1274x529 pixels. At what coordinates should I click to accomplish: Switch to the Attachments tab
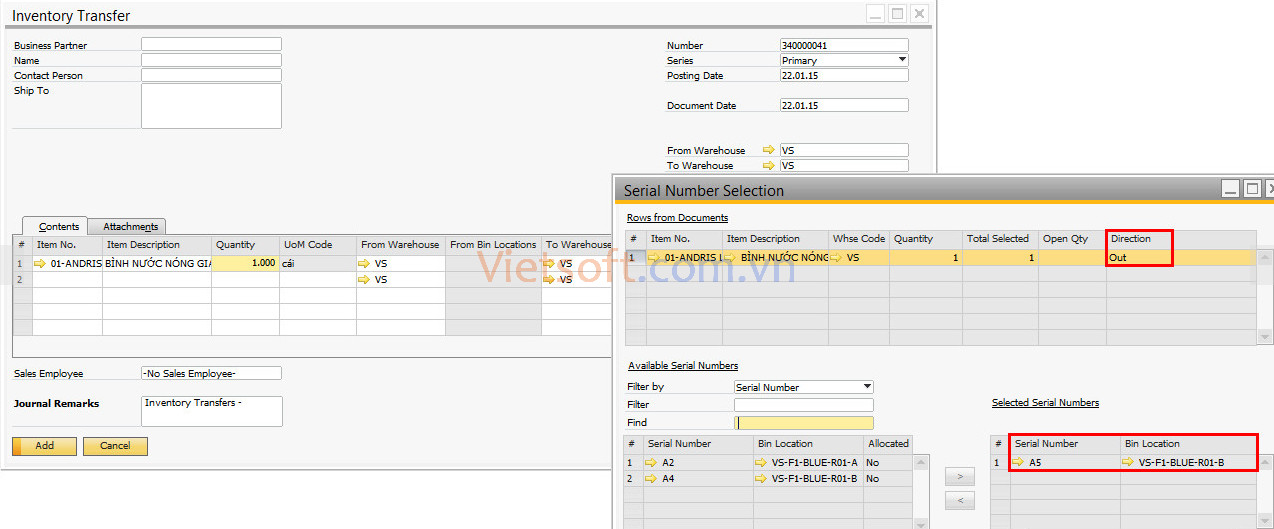pos(130,227)
